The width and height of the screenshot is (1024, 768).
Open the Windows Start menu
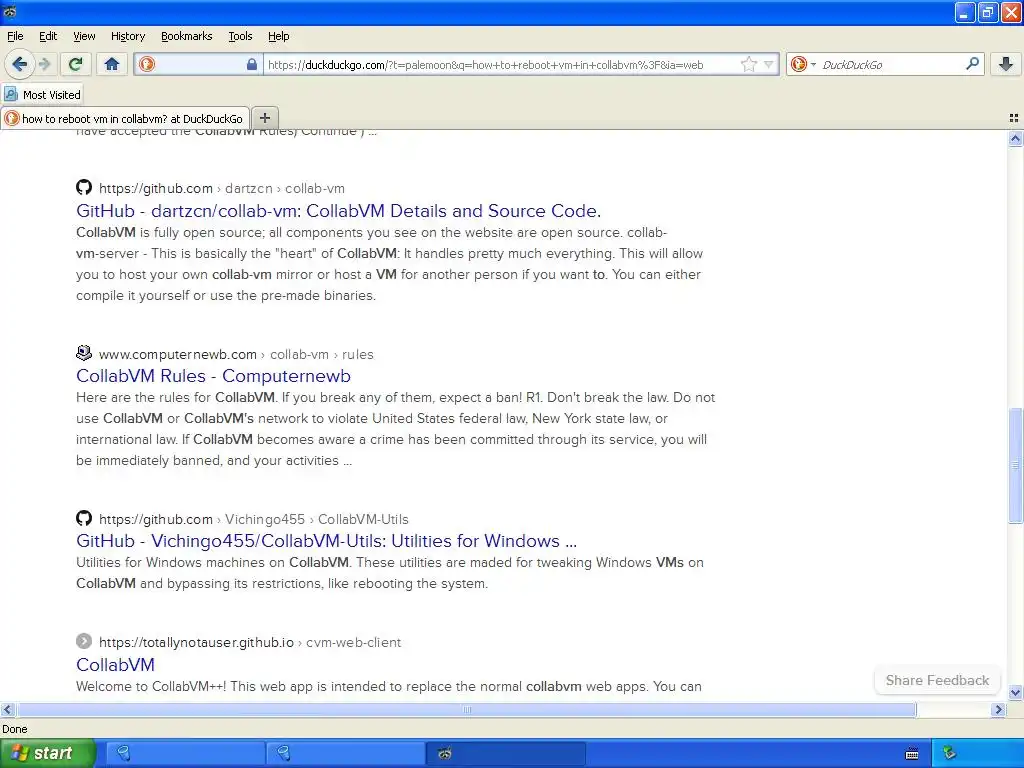coord(48,753)
